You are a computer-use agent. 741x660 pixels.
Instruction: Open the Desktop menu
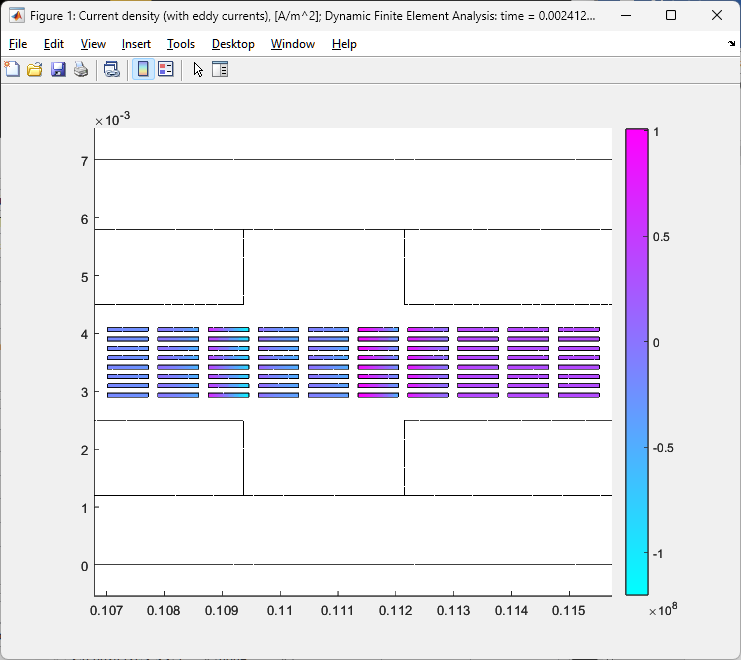233,44
